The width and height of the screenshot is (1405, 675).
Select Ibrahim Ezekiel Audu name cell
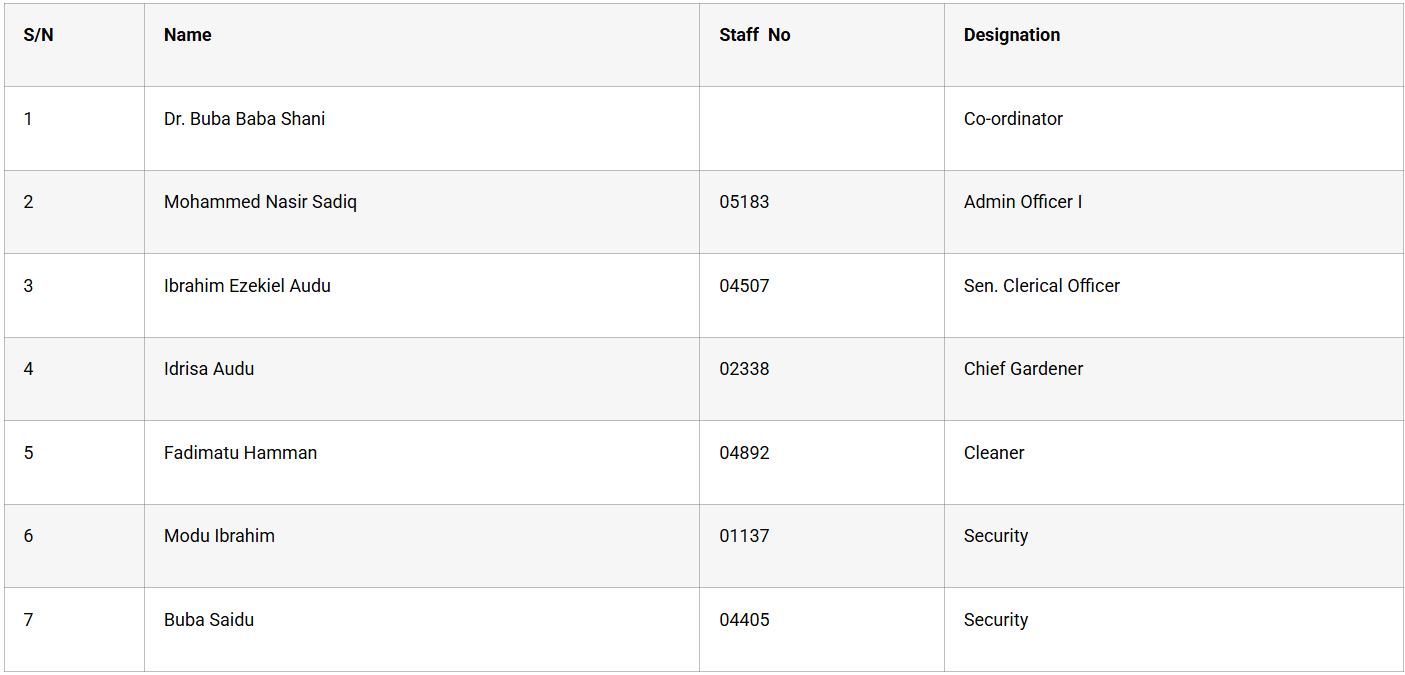[x=247, y=286]
